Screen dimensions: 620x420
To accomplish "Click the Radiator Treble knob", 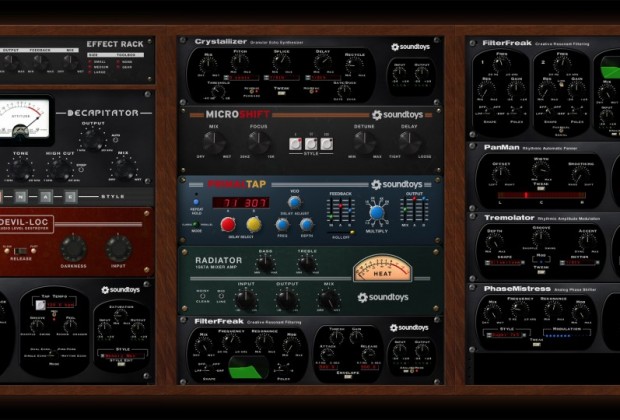I will click(307, 263).
